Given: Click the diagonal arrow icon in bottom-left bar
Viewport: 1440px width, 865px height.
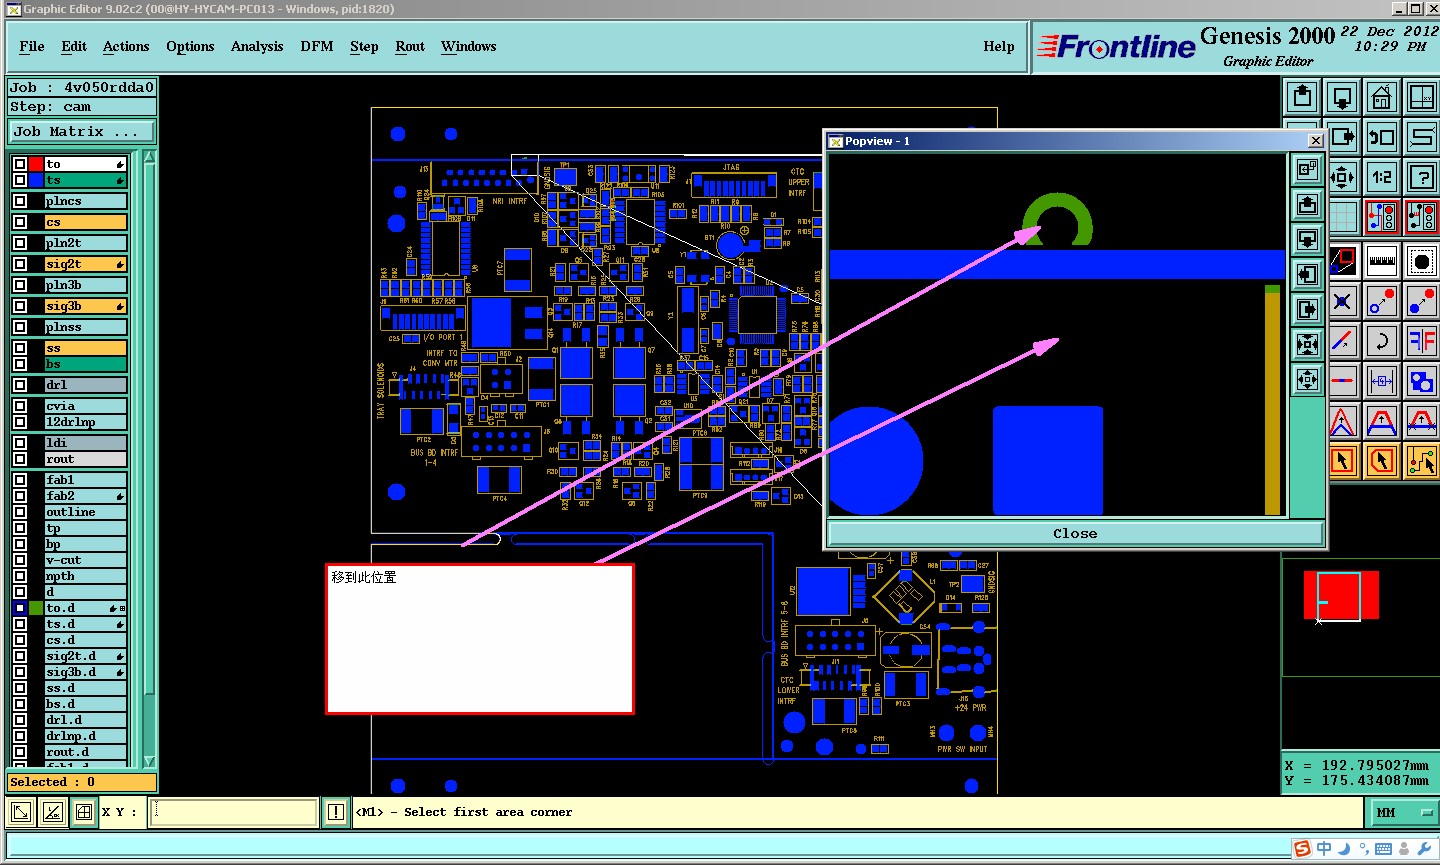Looking at the screenshot, I should click(20, 812).
